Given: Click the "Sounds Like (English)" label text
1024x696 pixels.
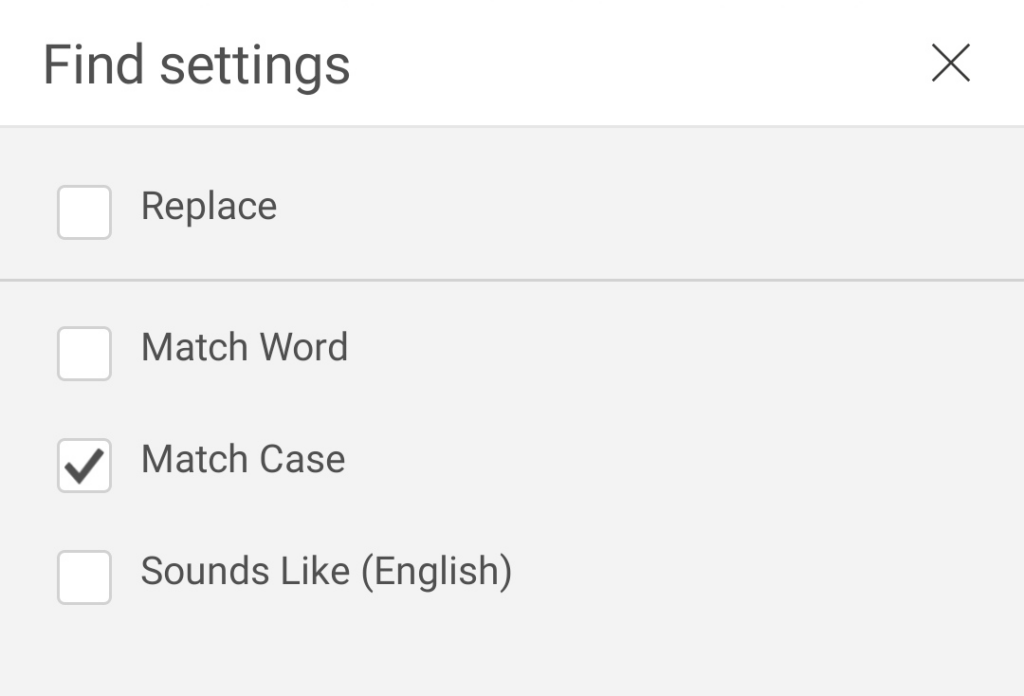Looking at the screenshot, I should click(x=326, y=571).
